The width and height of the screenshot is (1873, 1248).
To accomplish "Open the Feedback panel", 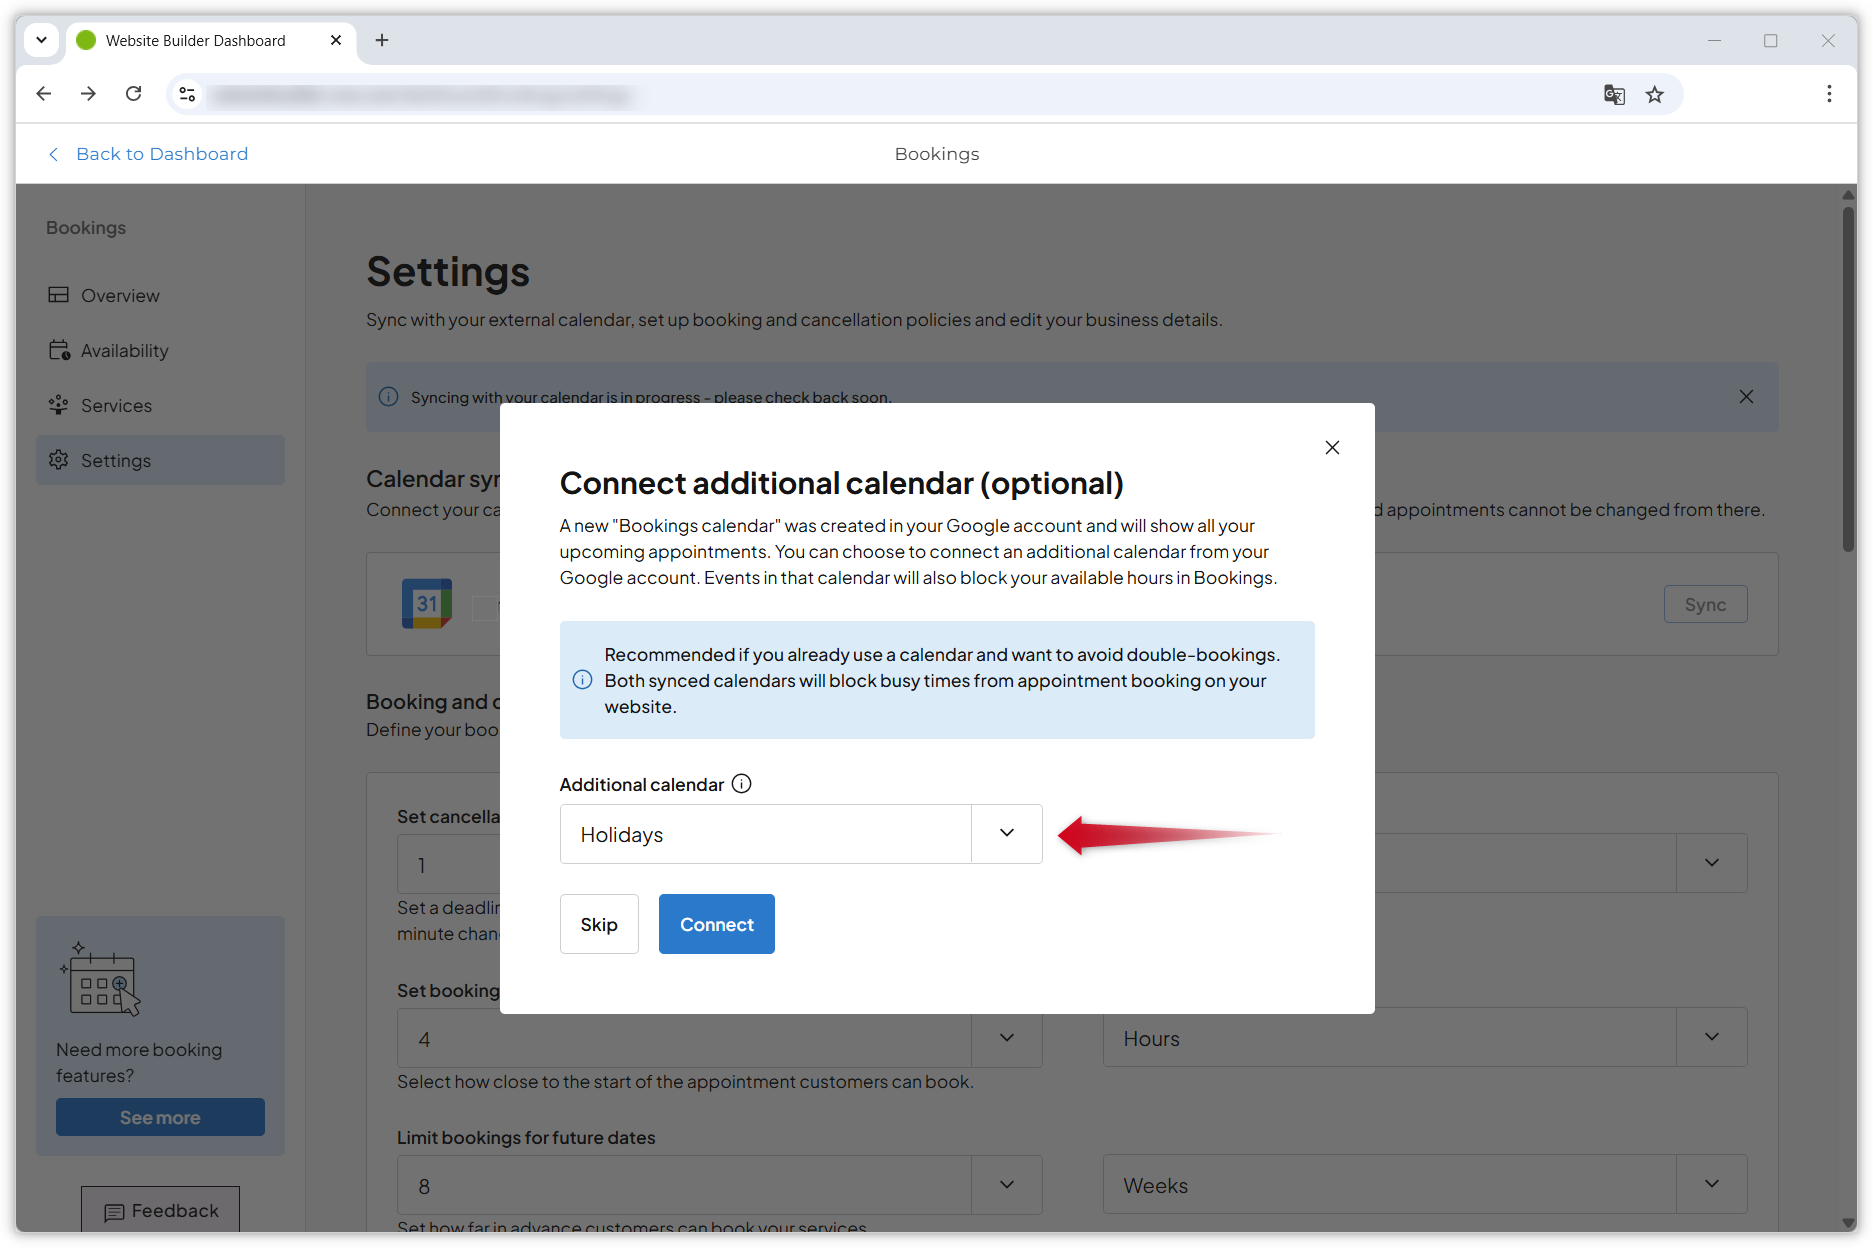I will coord(160,1211).
